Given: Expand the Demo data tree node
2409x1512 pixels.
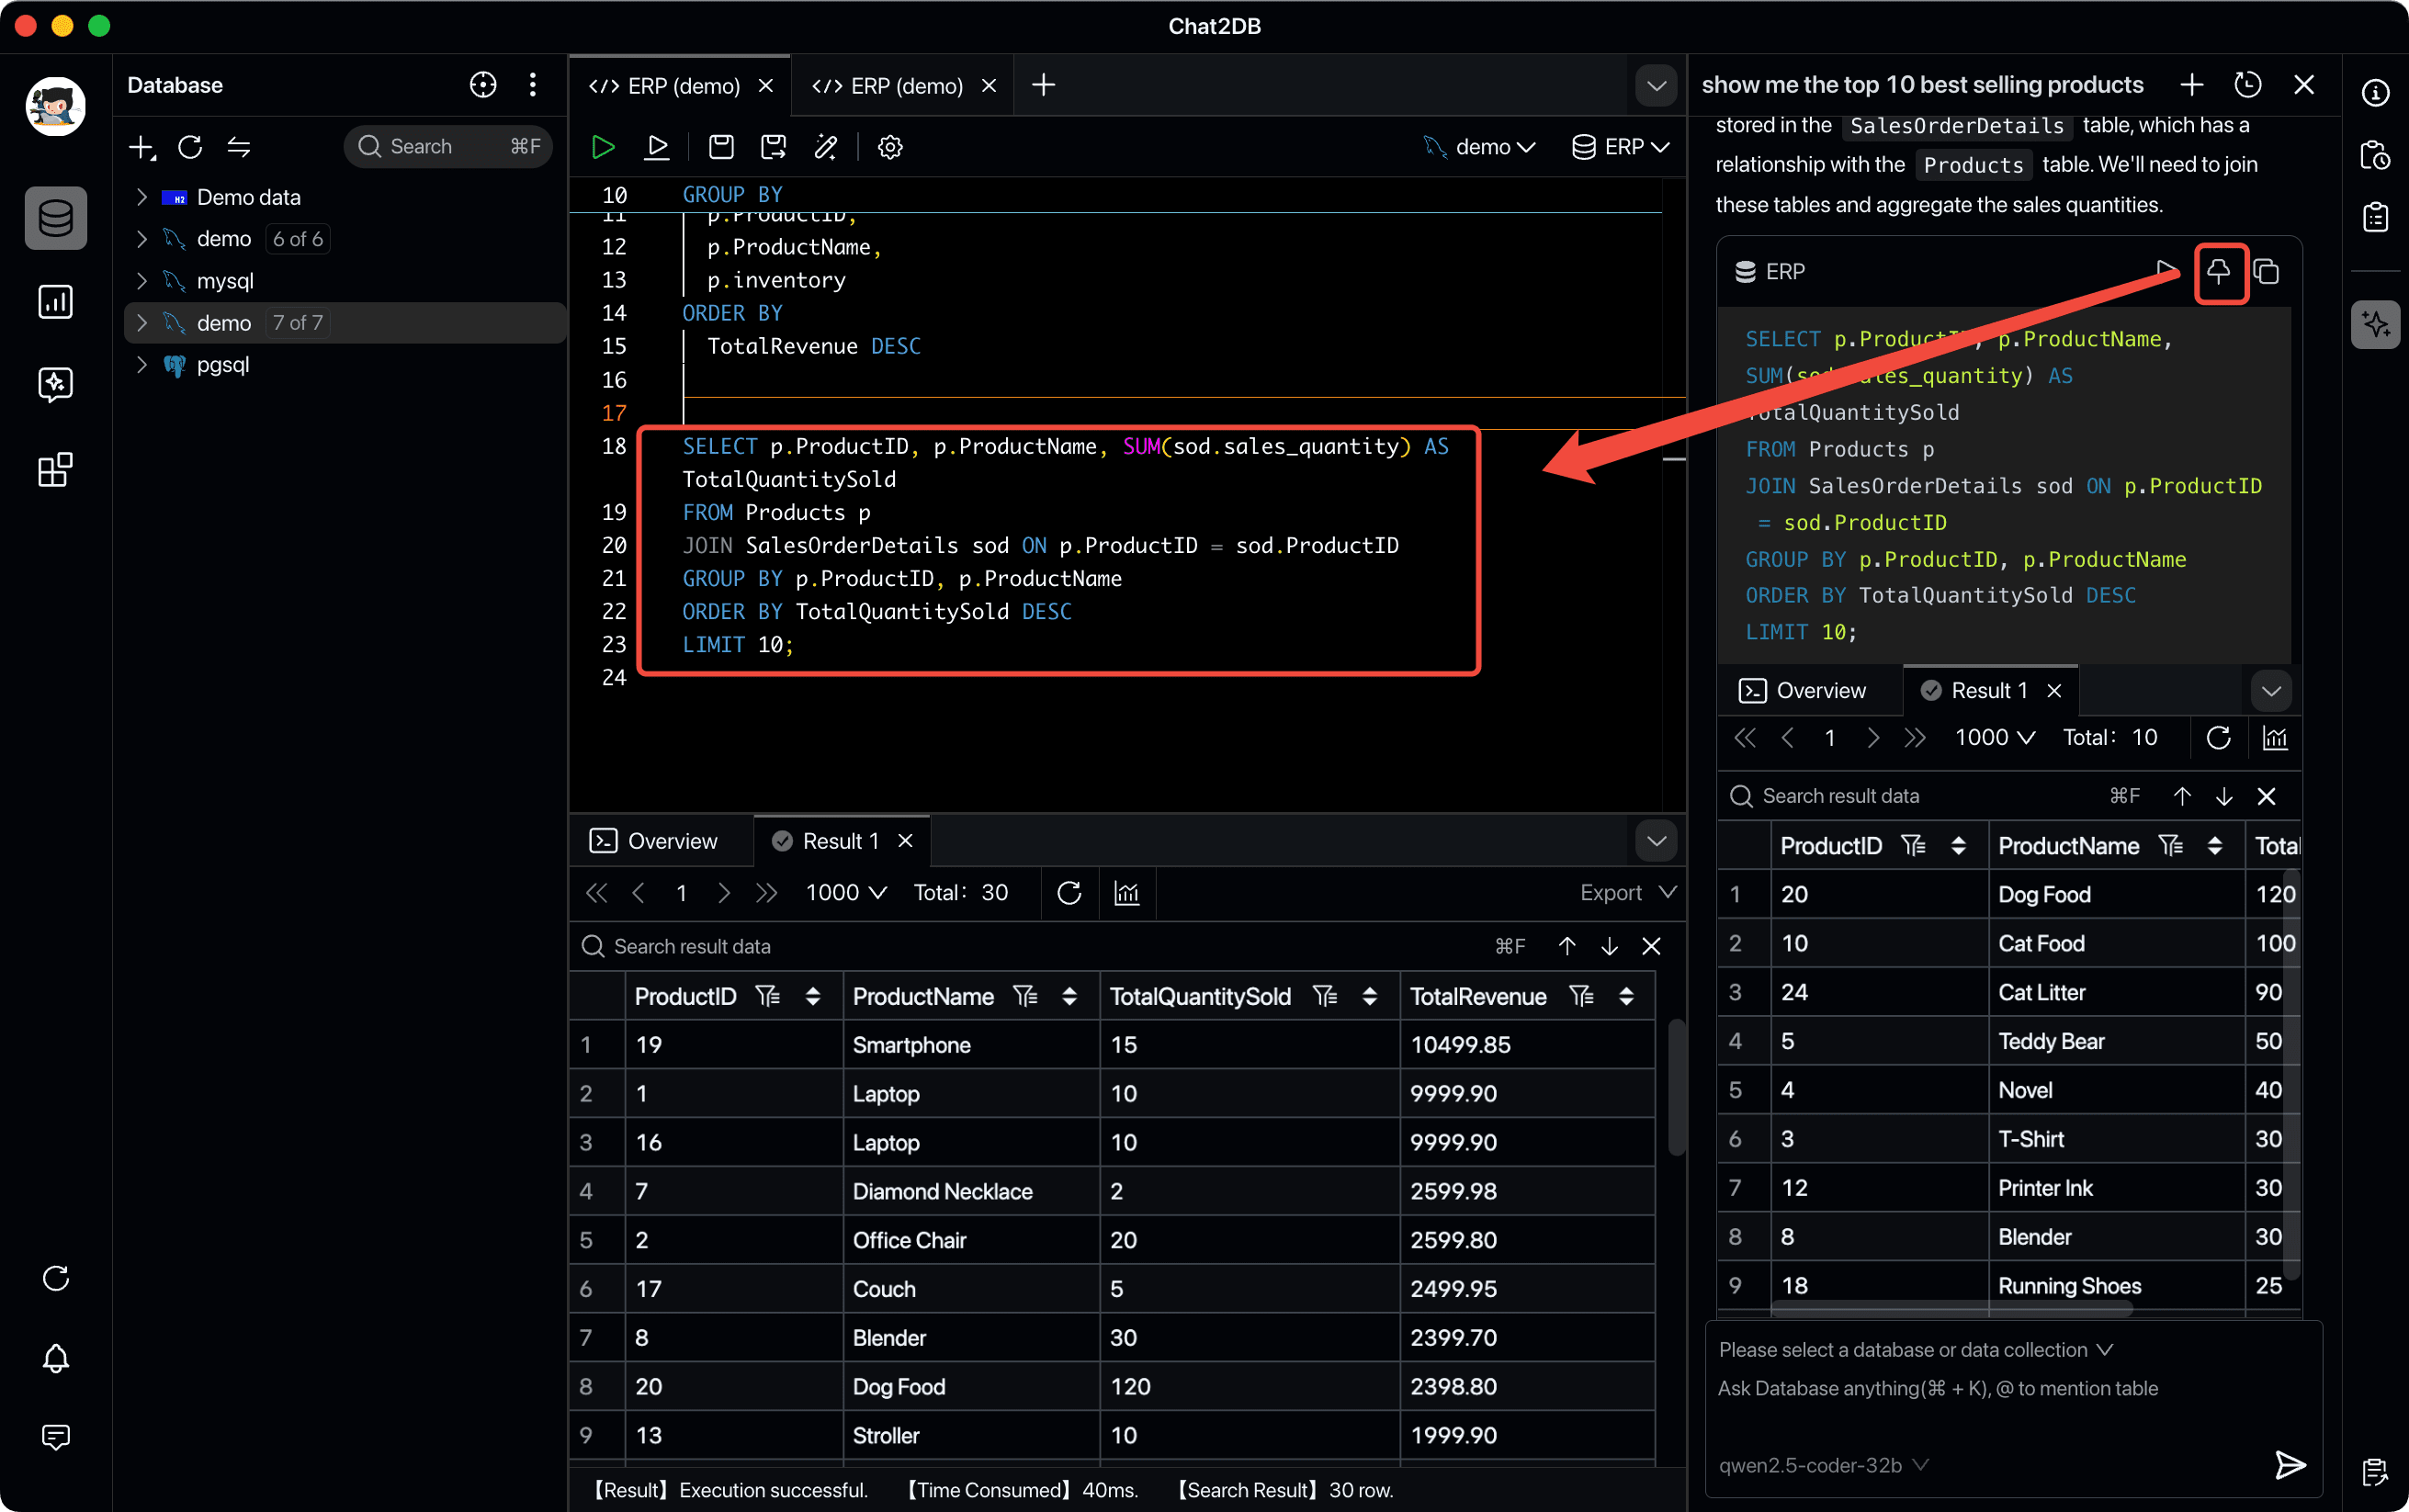Looking at the screenshot, I should (x=141, y=197).
